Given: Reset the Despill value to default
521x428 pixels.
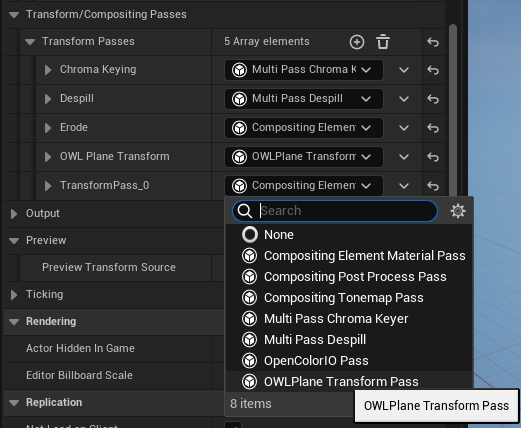Looking at the screenshot, I should pos(433,99).
